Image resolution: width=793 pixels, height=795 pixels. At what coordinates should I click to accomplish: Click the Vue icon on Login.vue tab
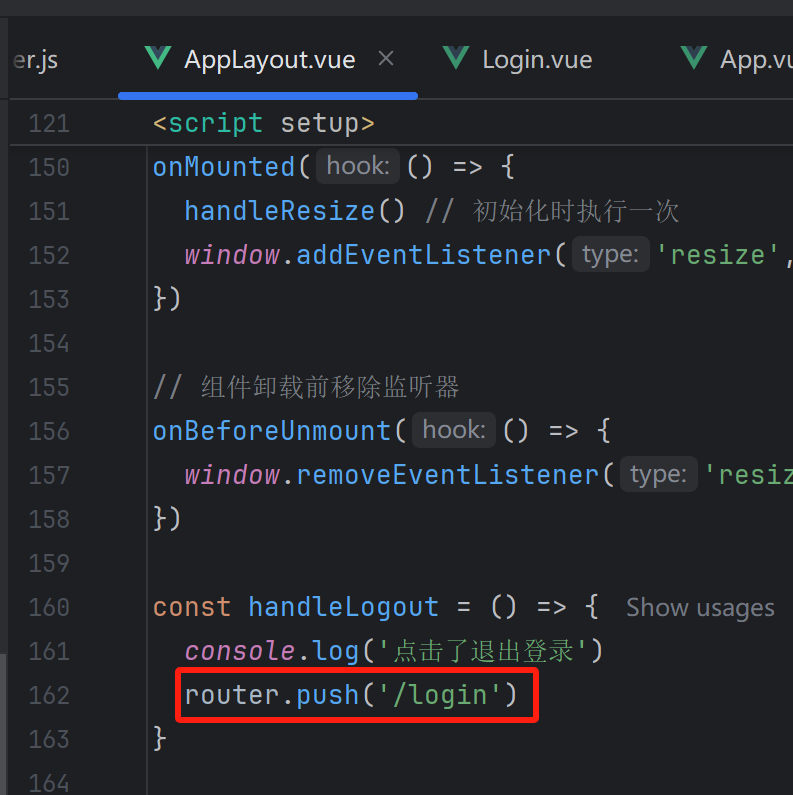tap(456, 58)
